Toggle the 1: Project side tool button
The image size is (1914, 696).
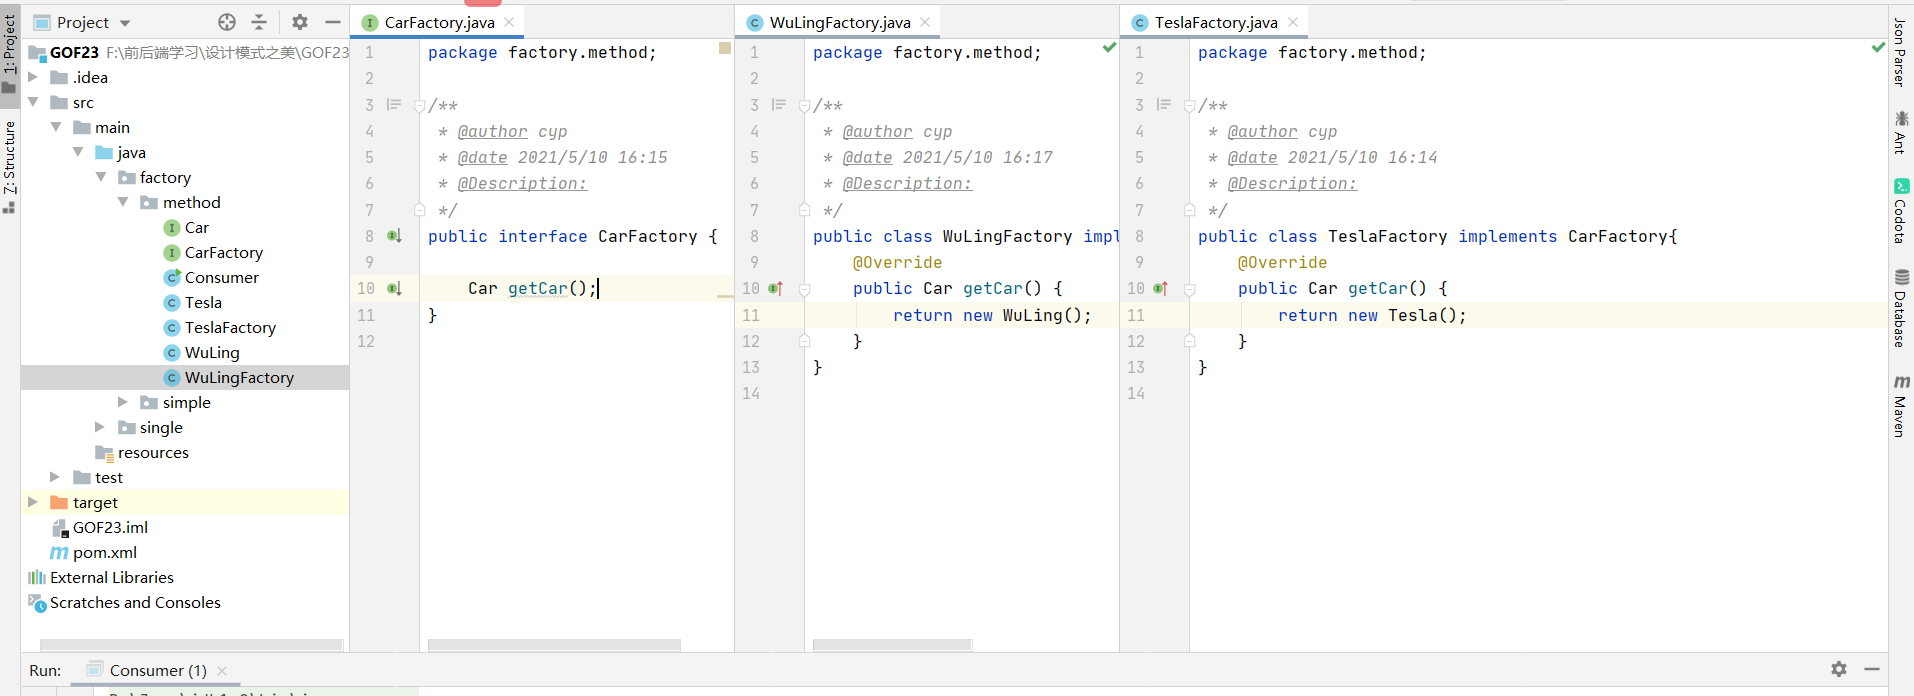point(10,47)
